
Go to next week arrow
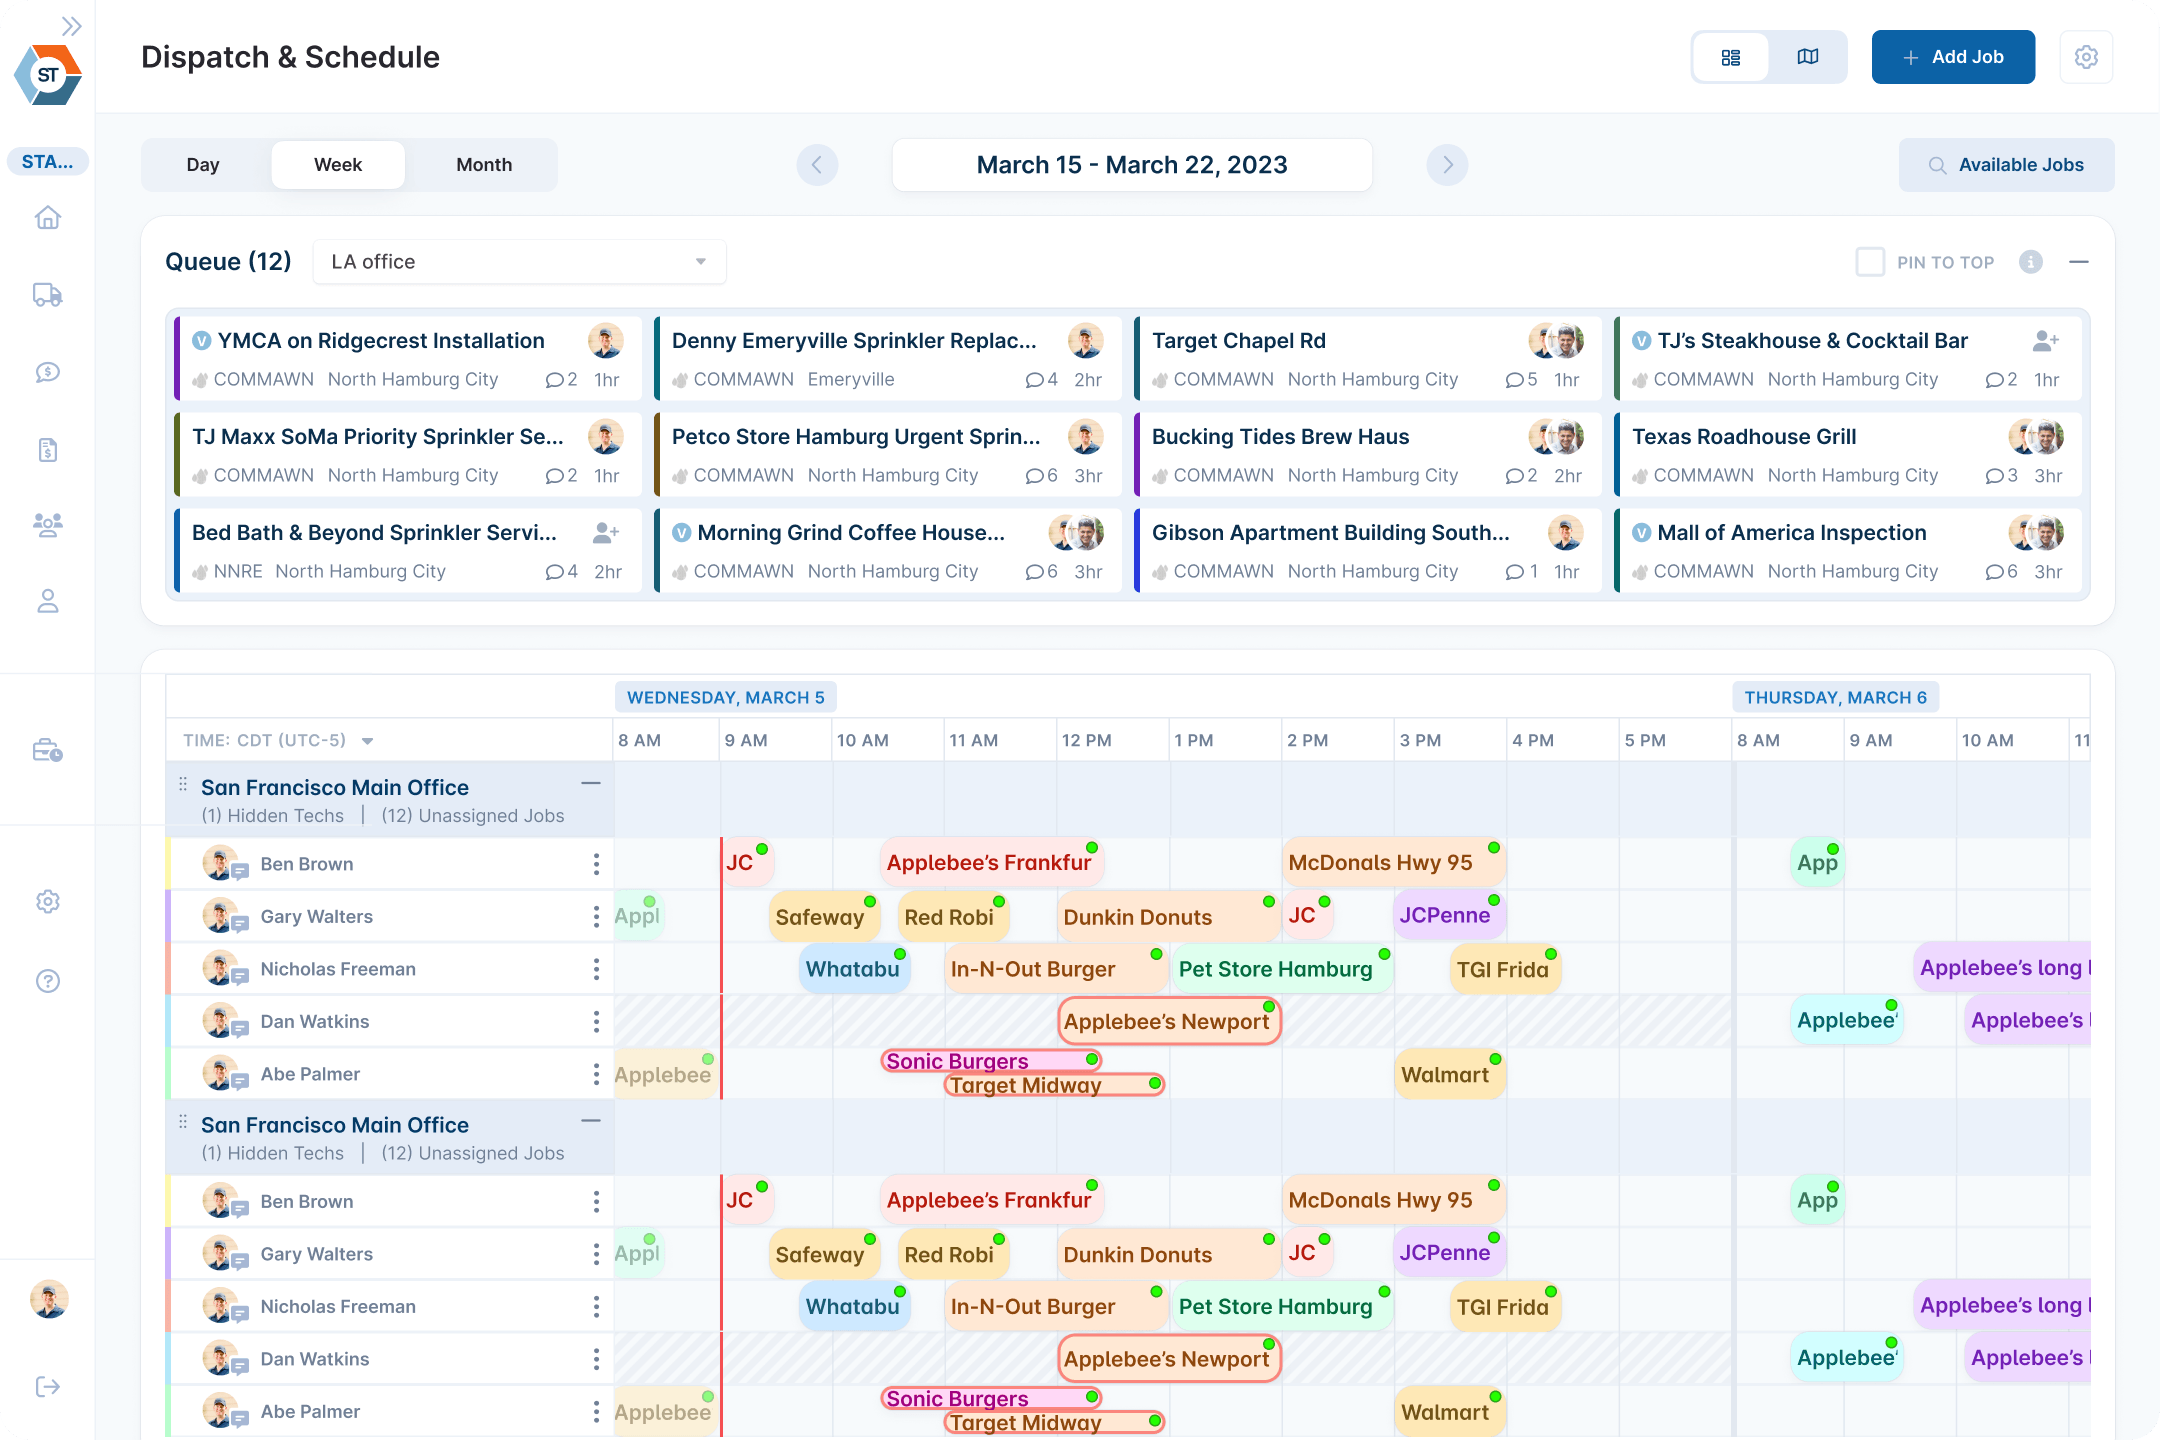point(1447,165)
